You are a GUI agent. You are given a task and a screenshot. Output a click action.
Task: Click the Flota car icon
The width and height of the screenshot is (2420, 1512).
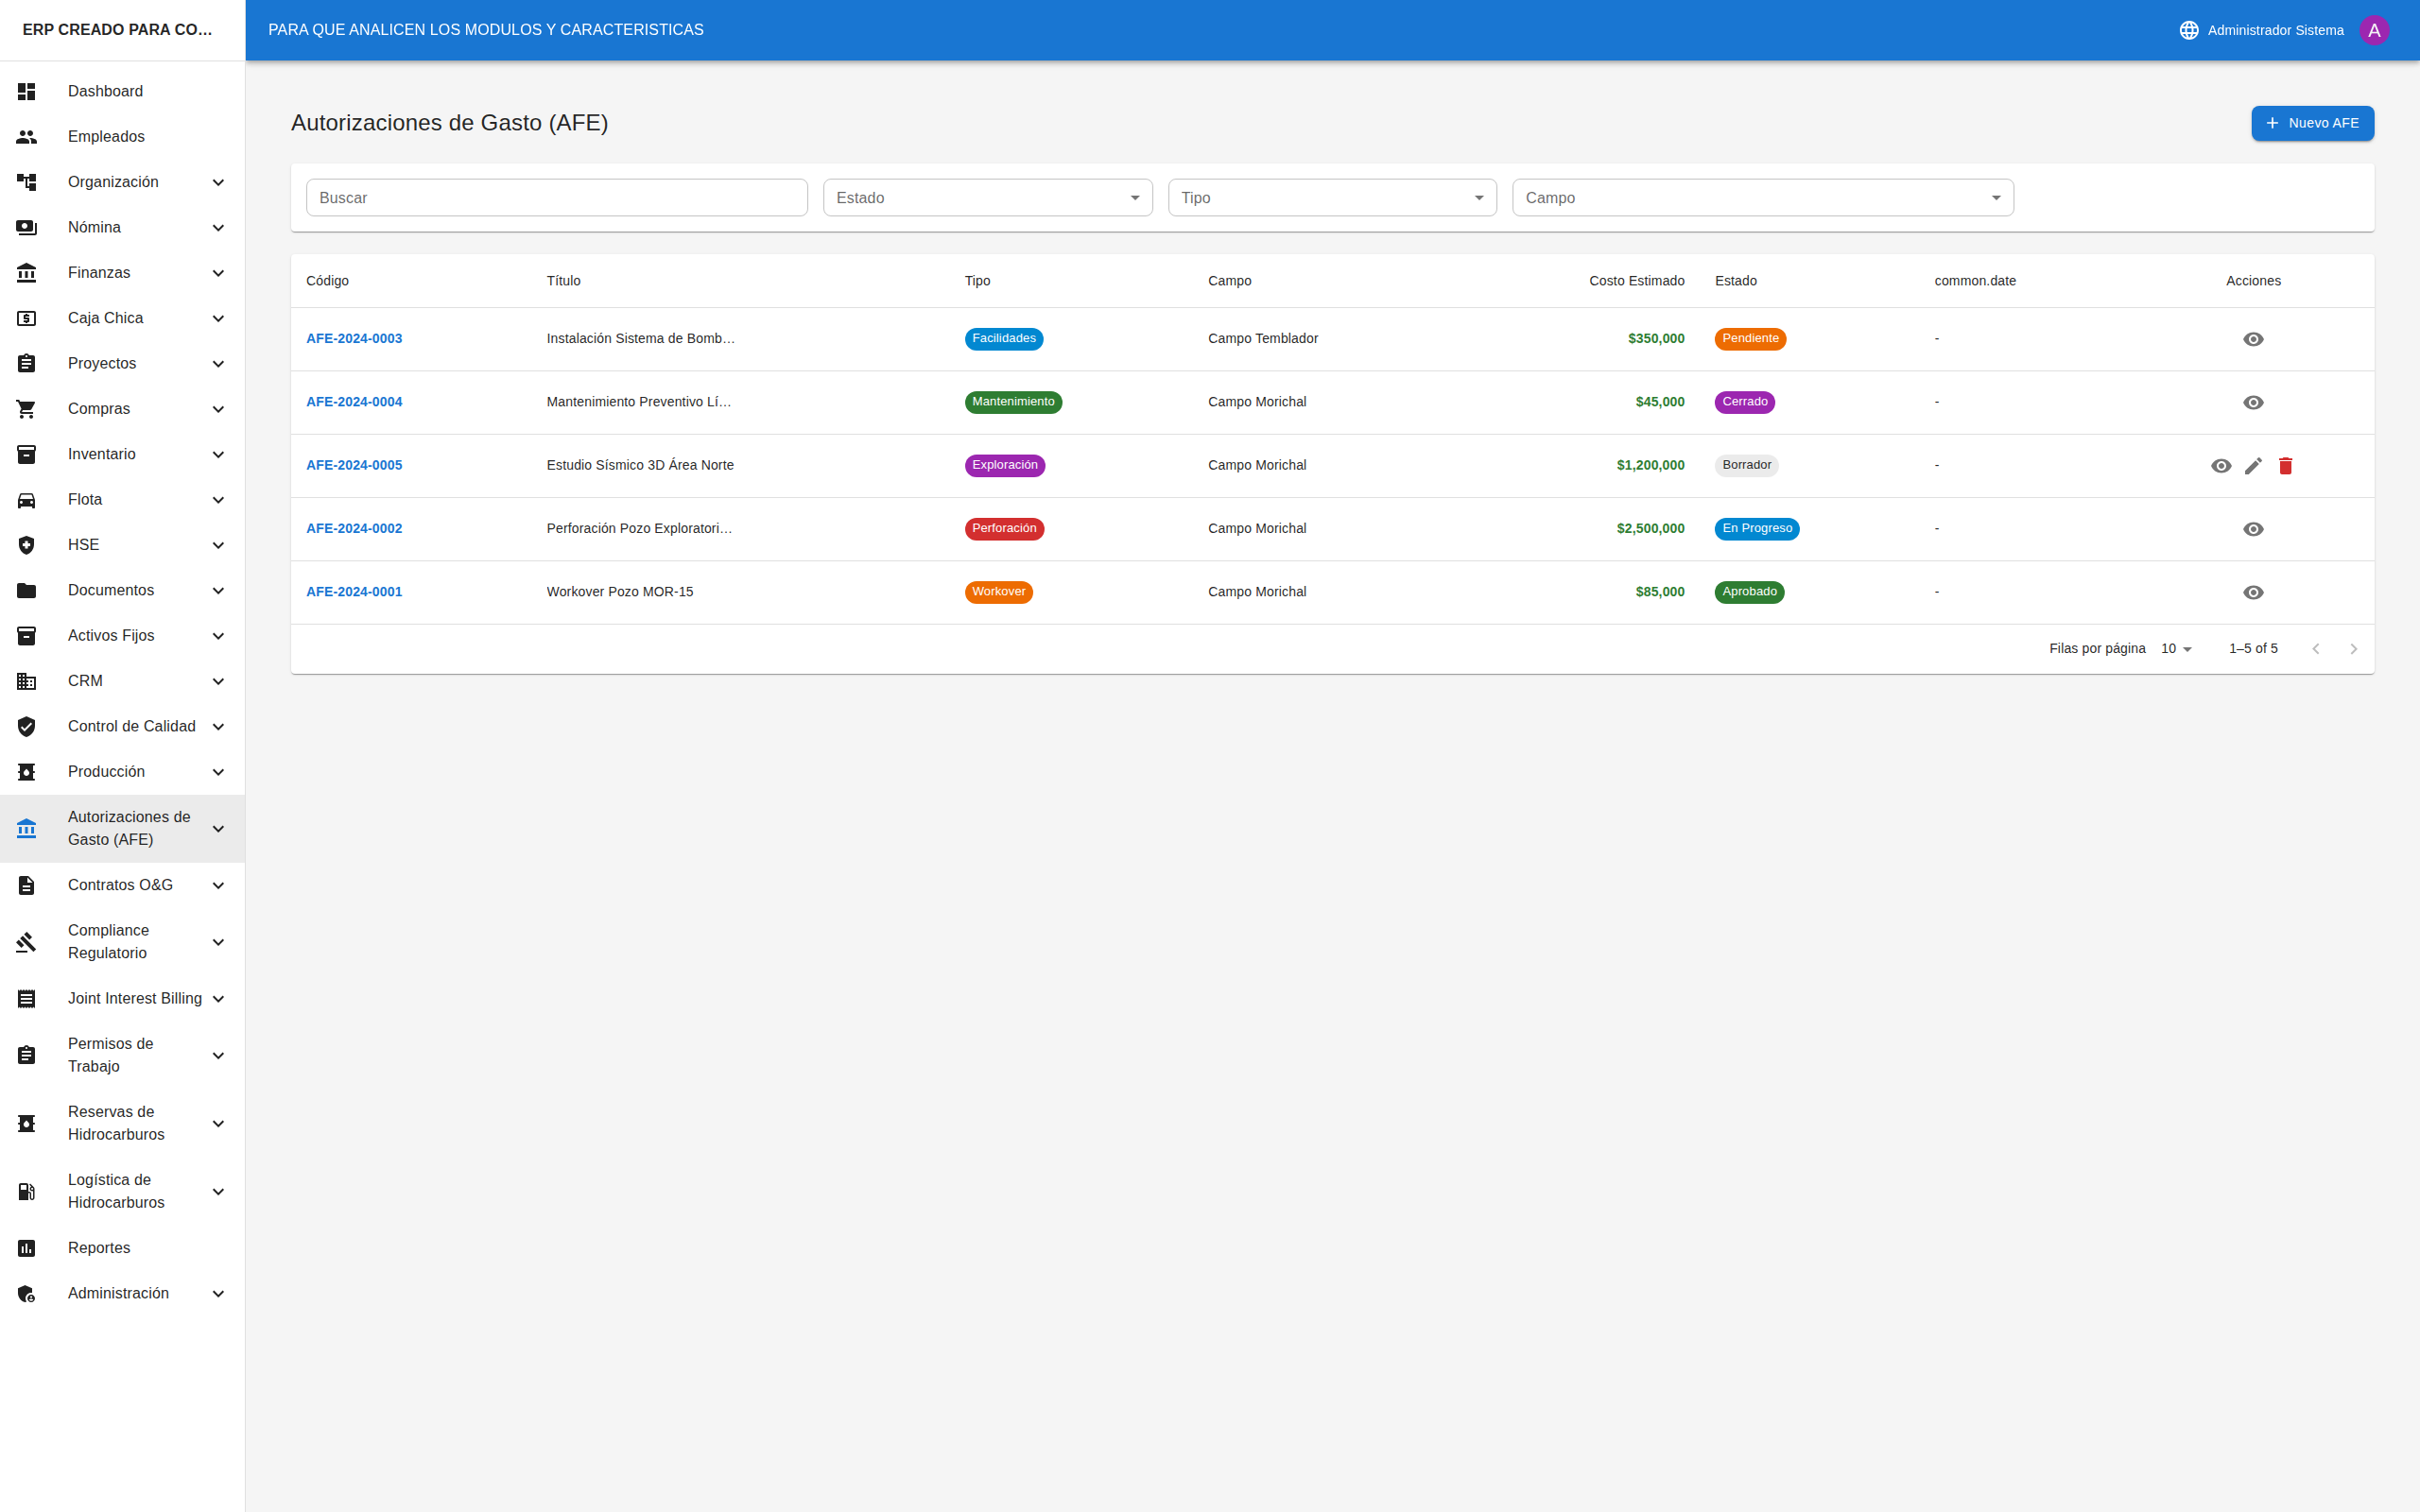pyautogui.click(x=27, y=500)
